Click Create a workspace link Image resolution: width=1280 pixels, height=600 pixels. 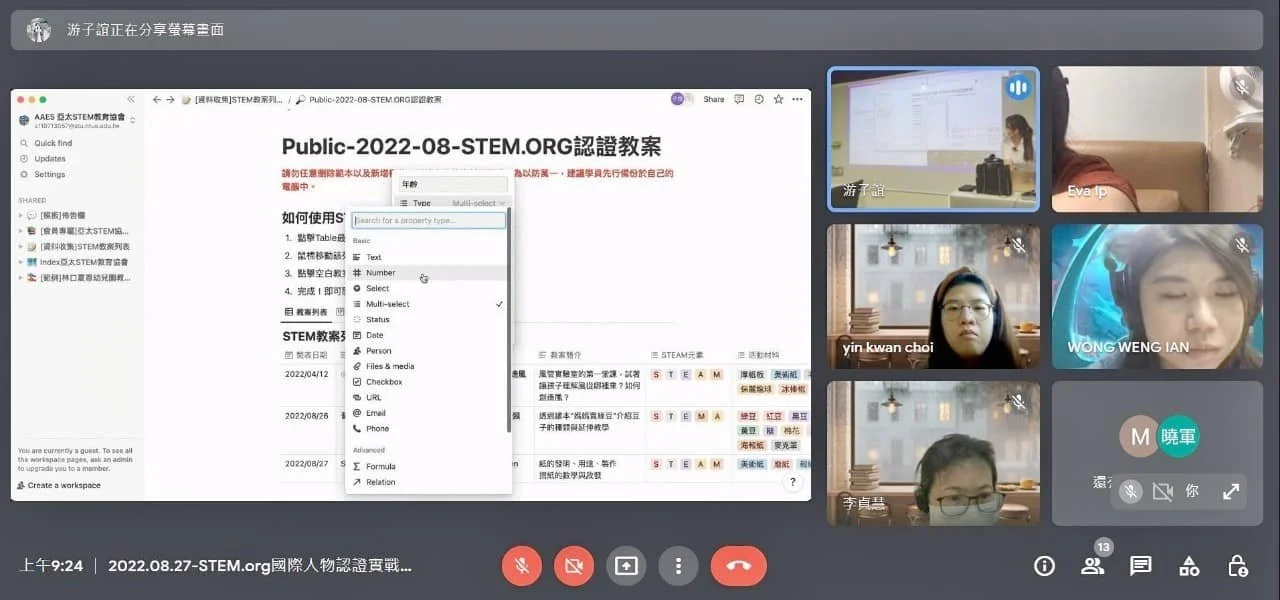pos(59,485)
